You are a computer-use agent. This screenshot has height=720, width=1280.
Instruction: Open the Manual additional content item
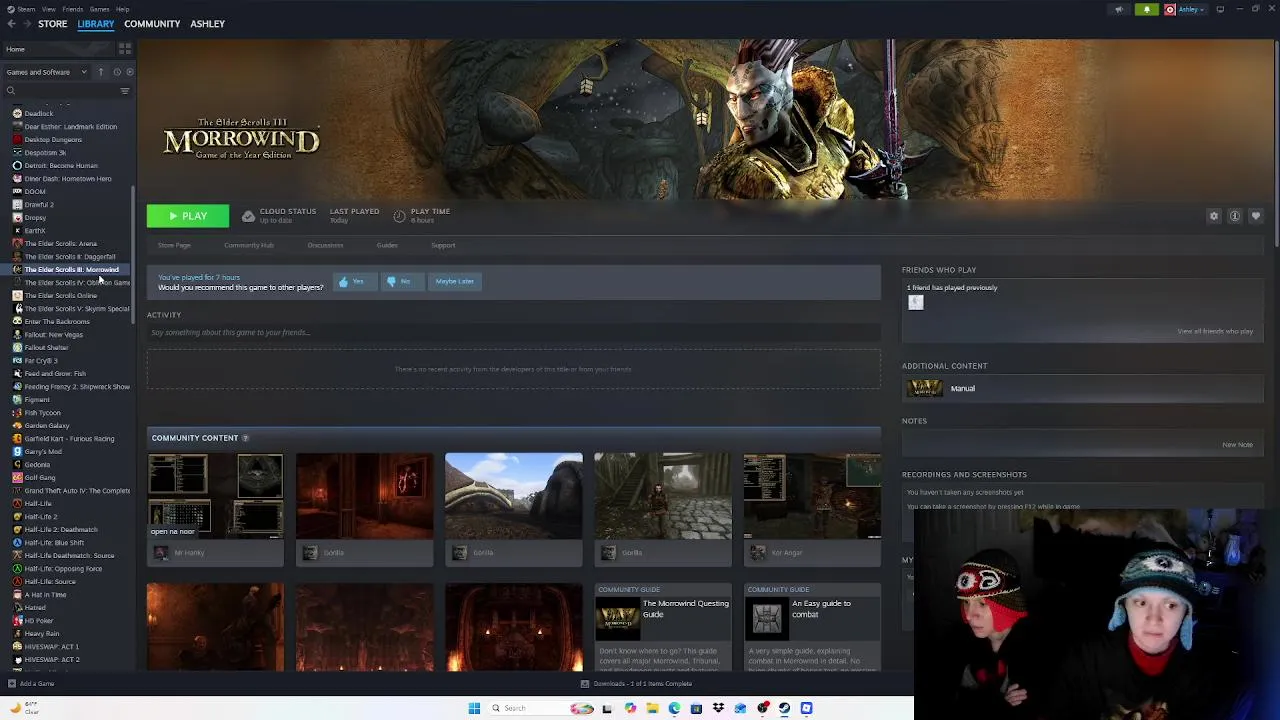1083,388
